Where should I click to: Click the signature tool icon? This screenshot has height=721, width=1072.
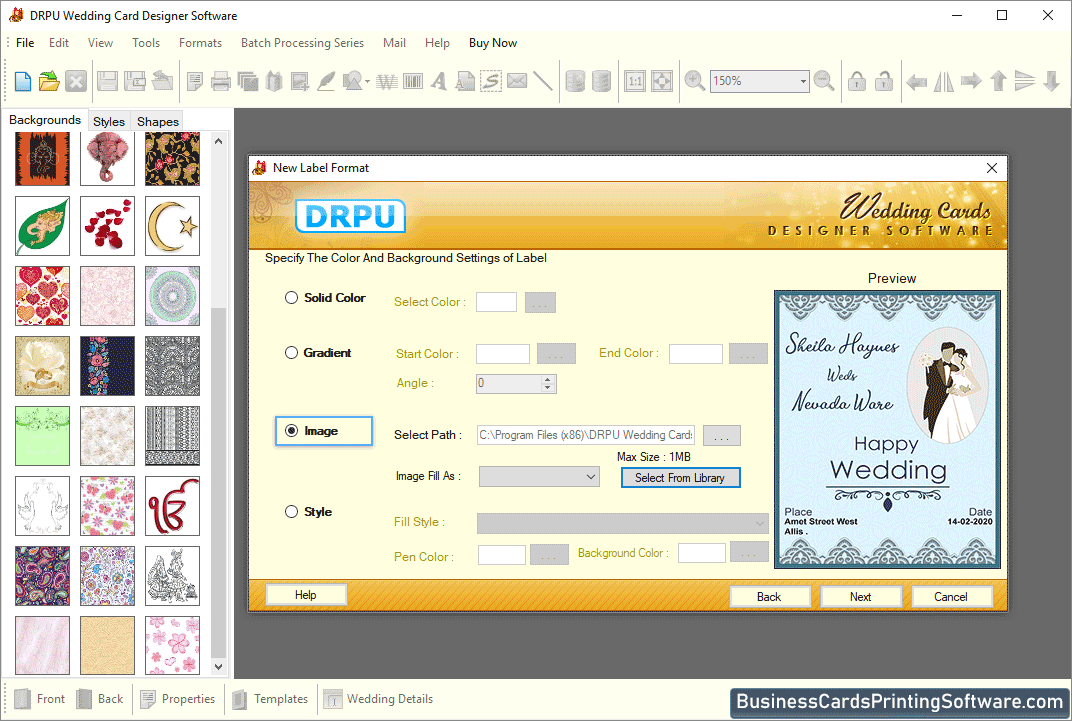point(491,81)
